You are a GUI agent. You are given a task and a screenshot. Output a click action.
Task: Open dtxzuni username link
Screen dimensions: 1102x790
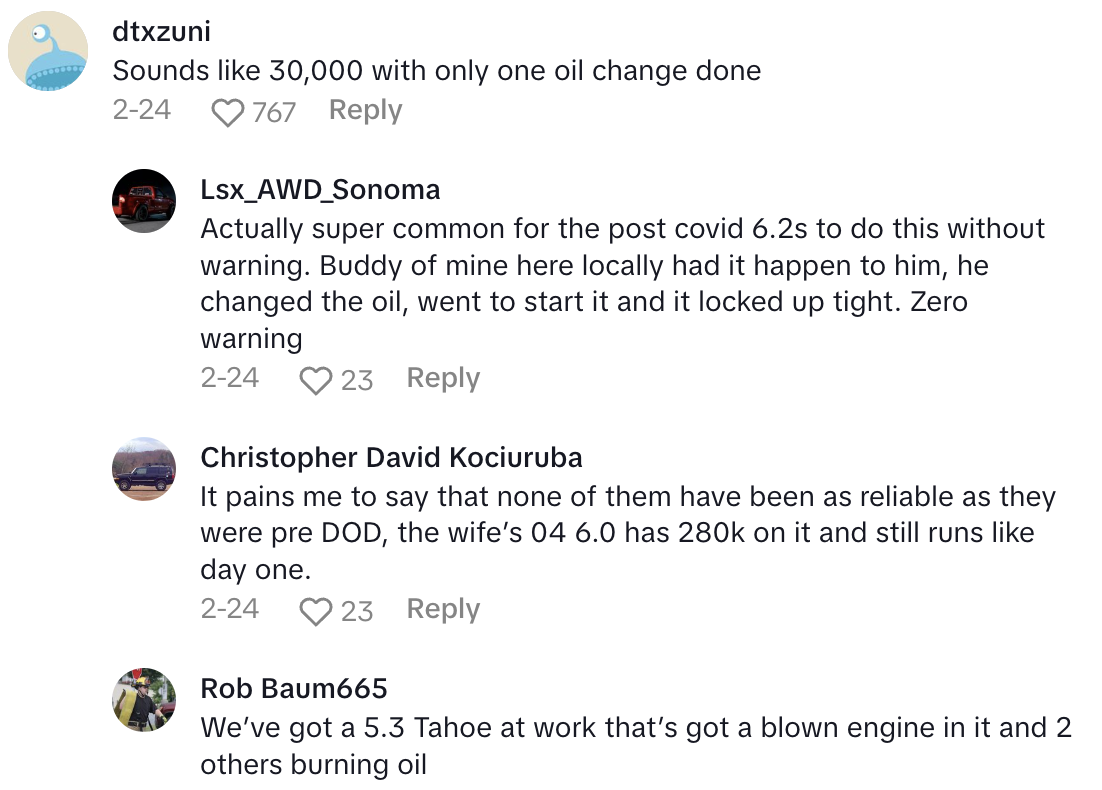(x=161, y=31)
